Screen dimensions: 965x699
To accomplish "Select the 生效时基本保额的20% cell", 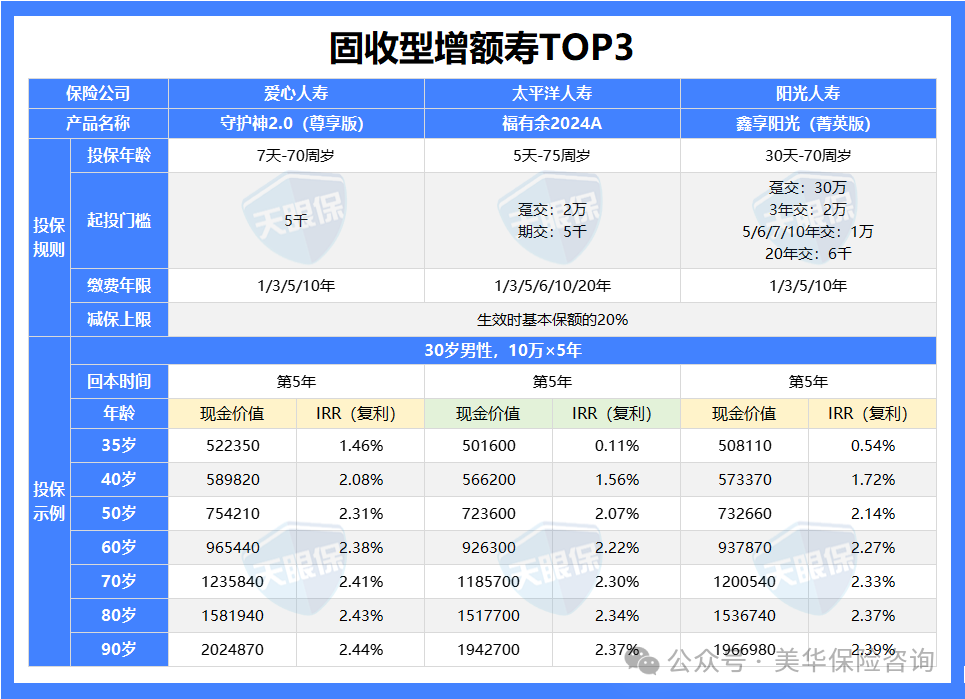I will click(552, 320).
